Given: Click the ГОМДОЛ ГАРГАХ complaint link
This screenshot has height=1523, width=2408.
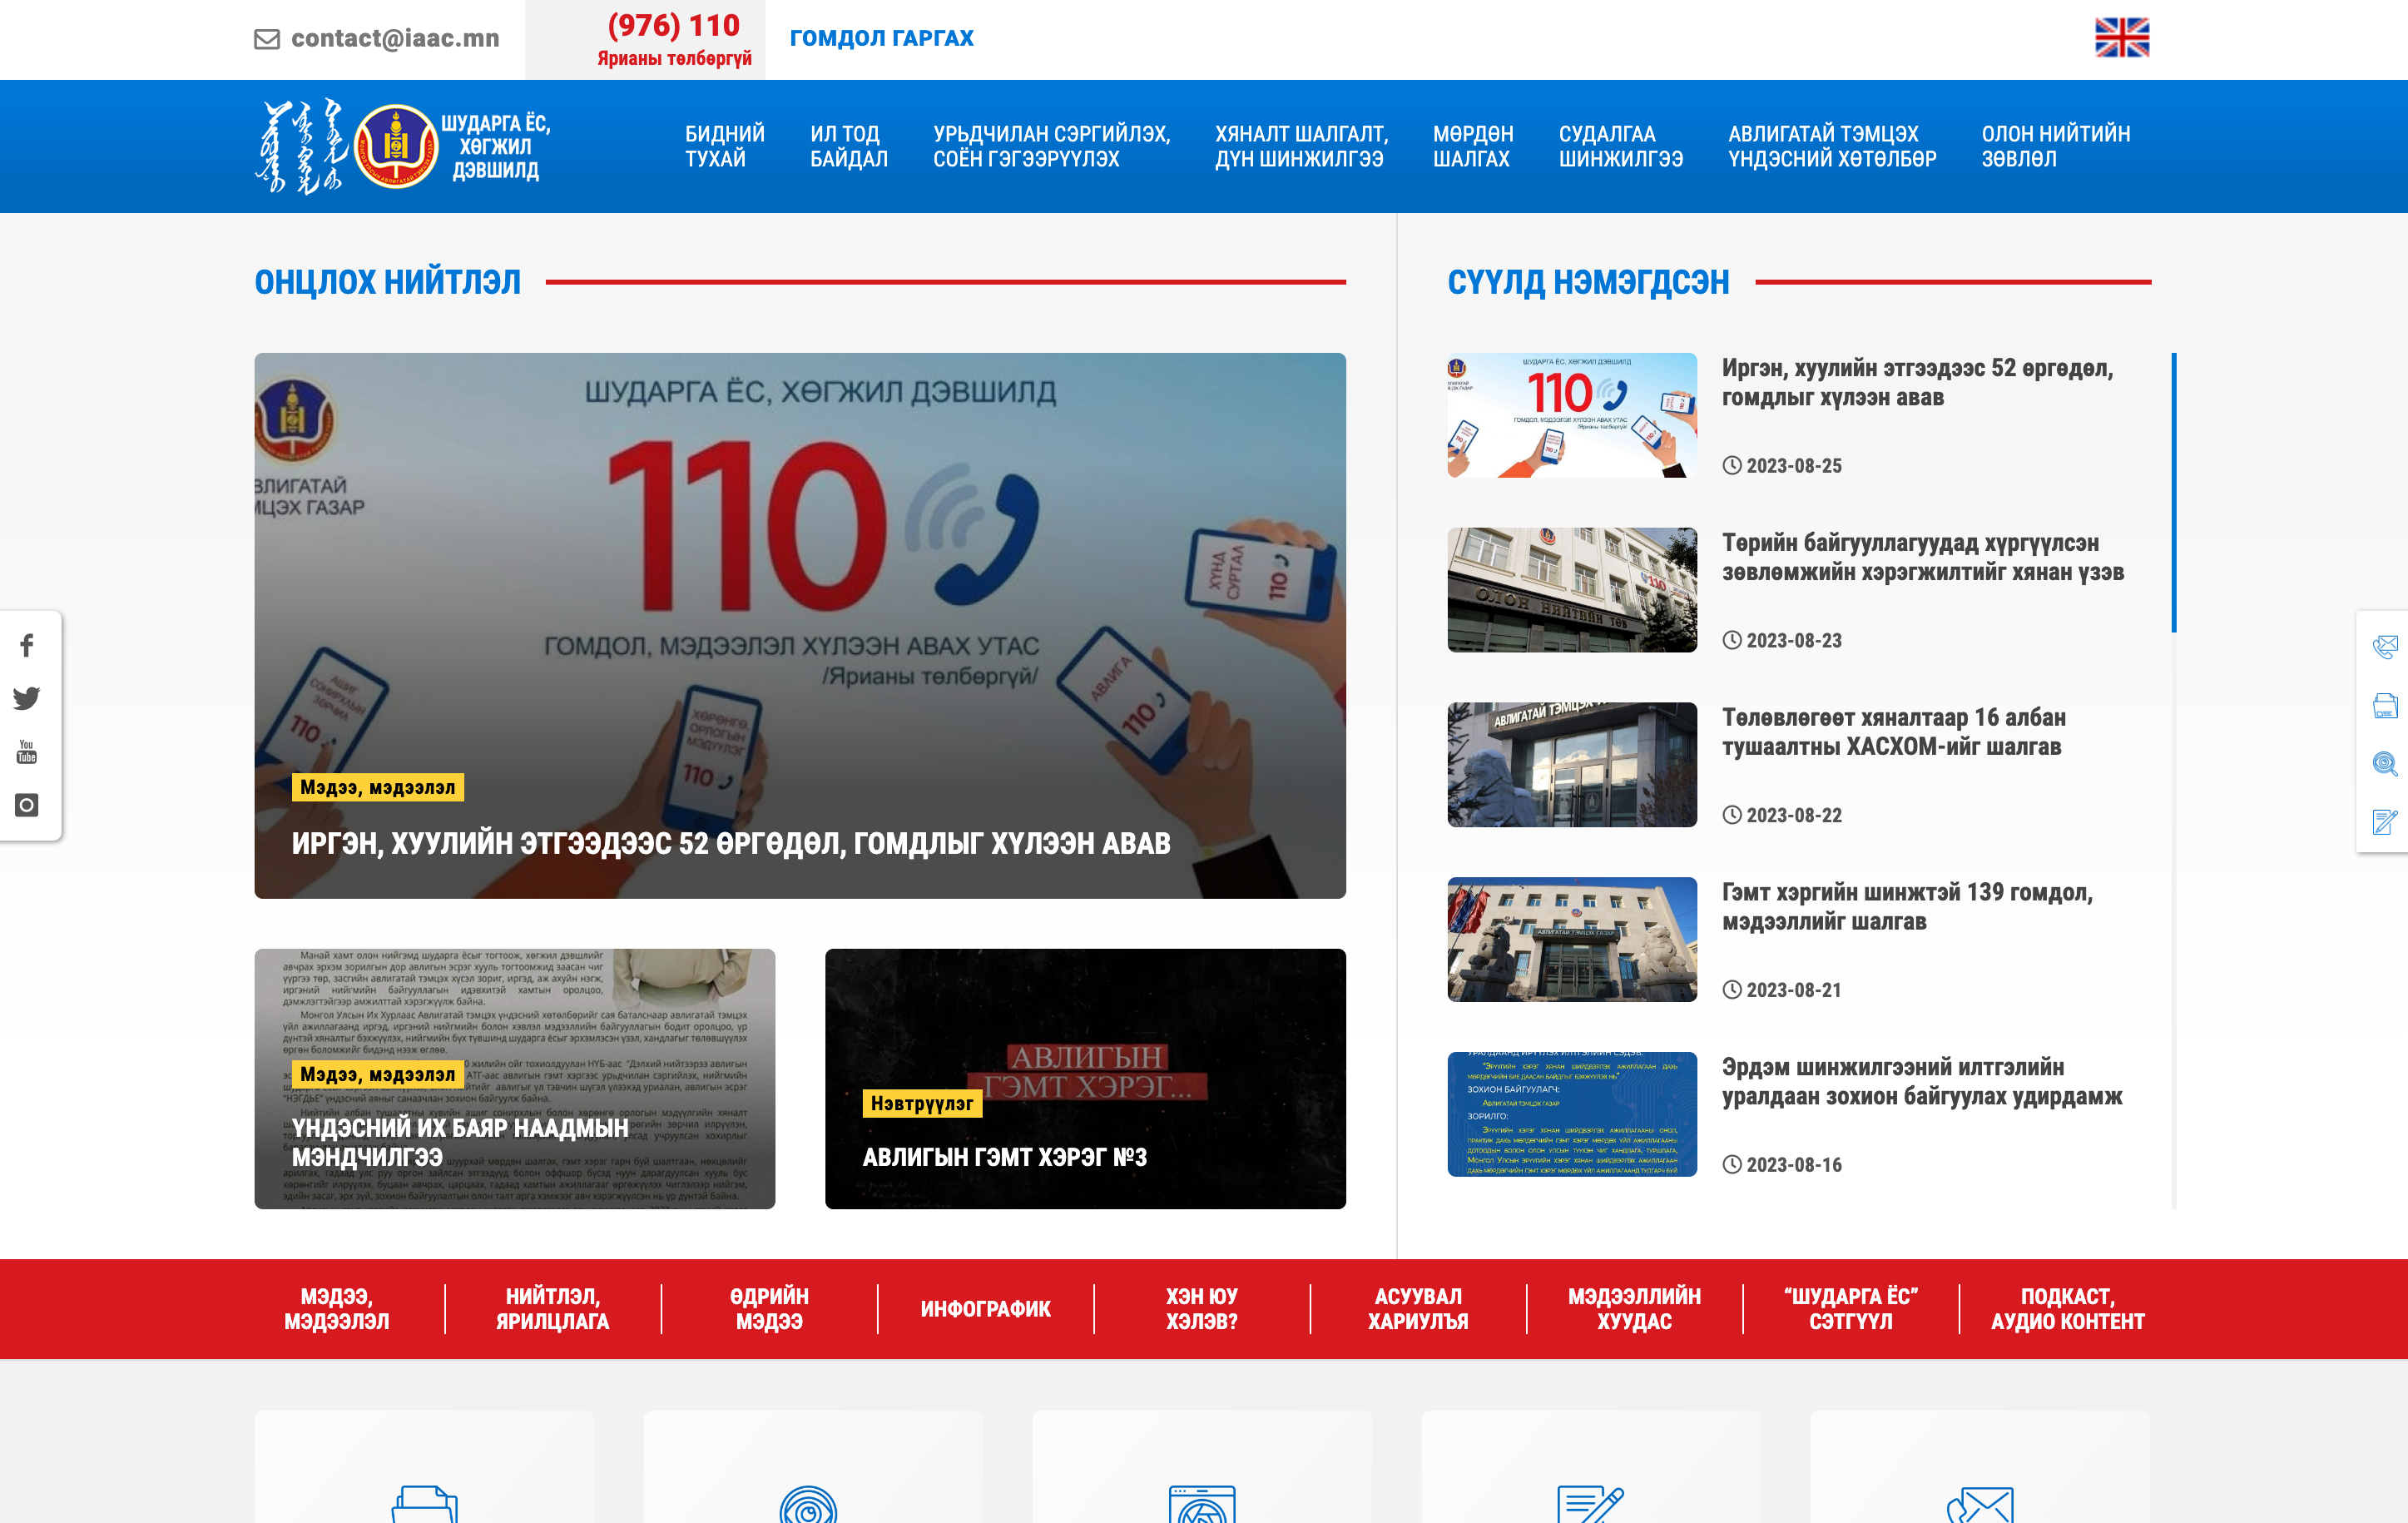Looking at the screenshot, I should [881, 38].
